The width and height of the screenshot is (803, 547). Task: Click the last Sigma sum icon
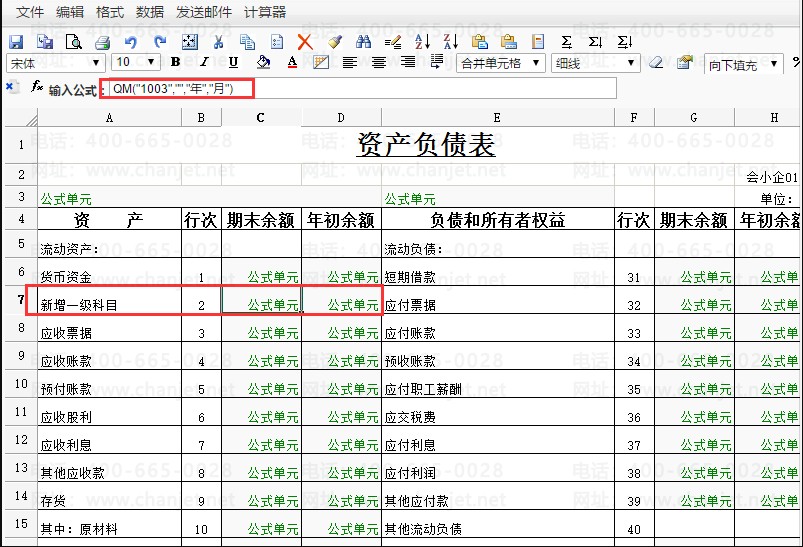[x=625, y=42]
